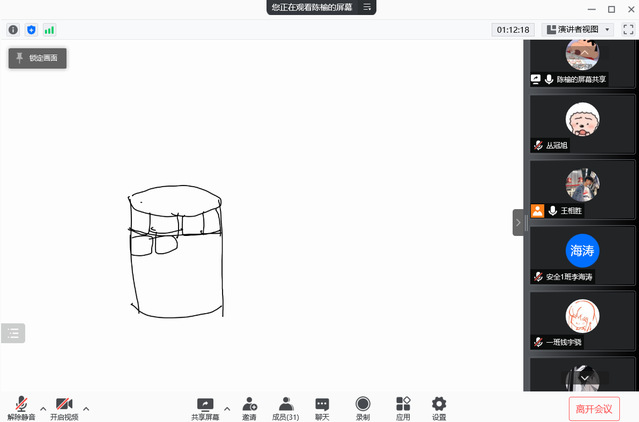Open the 邀请 invite icon
The width and height of the screenshot is (639, 422).
[249, 405]
